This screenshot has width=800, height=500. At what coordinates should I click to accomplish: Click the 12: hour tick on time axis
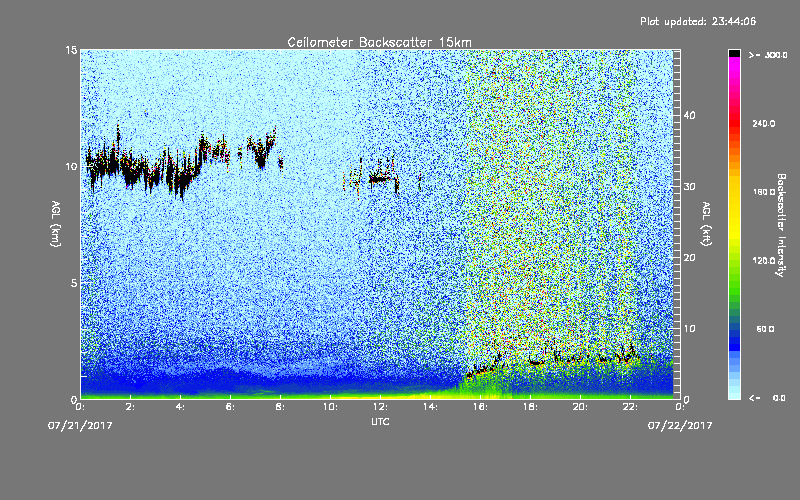381,407
